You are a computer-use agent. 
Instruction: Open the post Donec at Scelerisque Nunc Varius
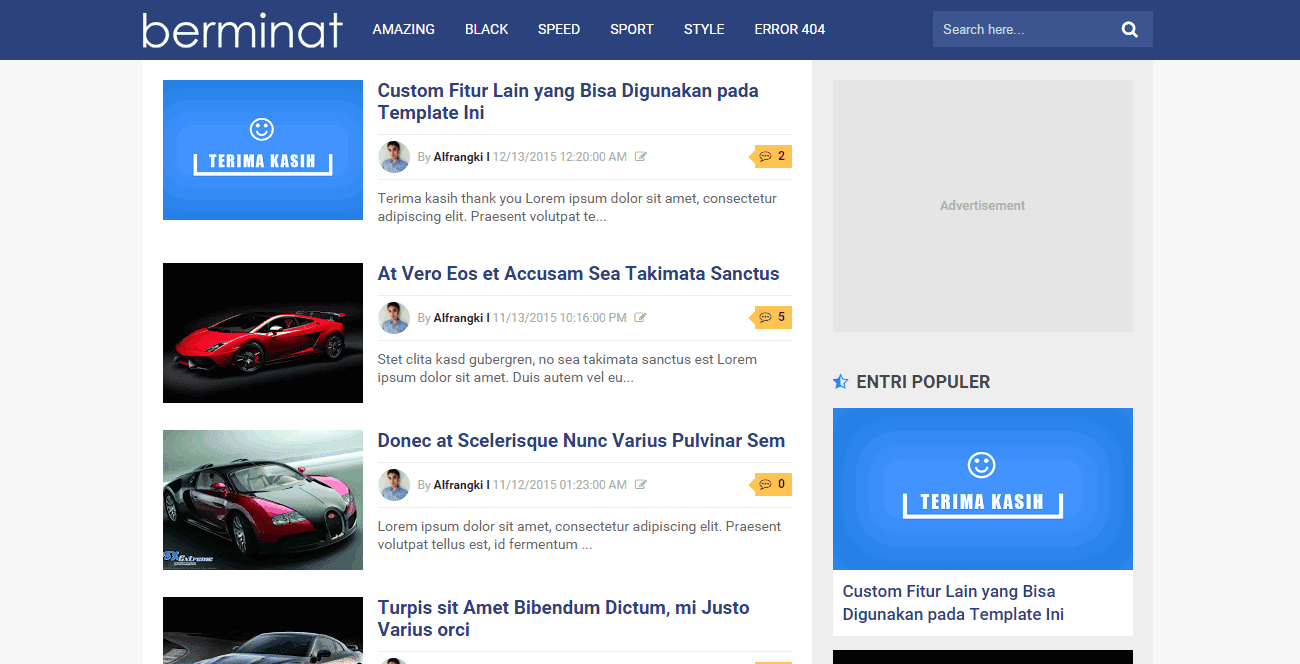tap(581, 441)
